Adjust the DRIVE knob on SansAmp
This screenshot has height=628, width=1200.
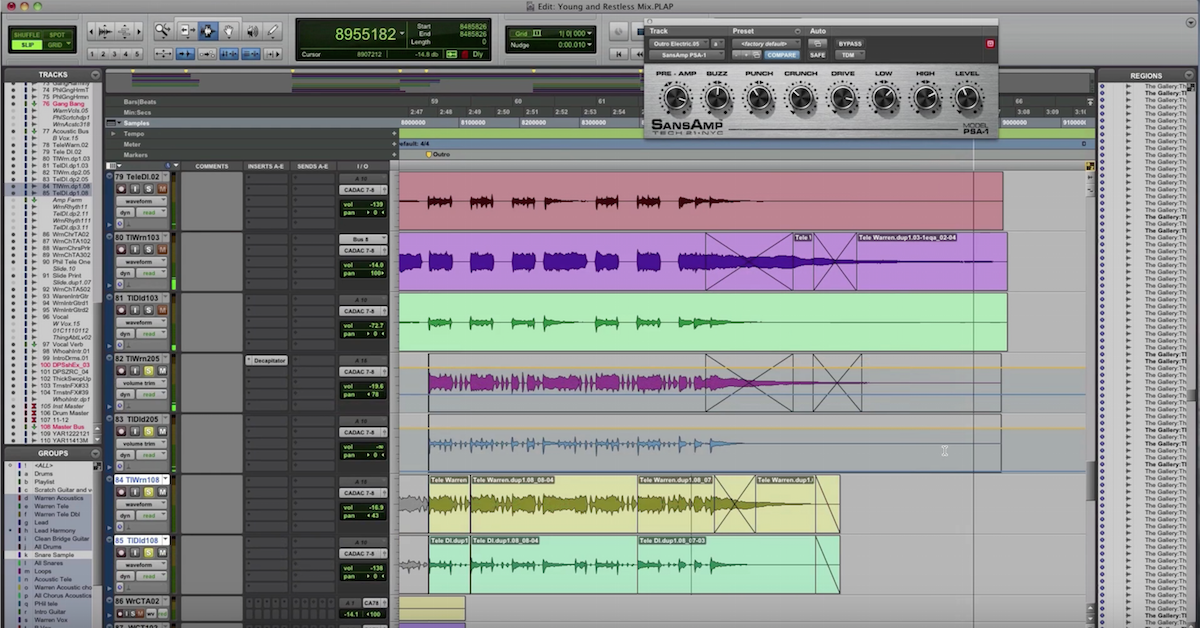[843, 95]
